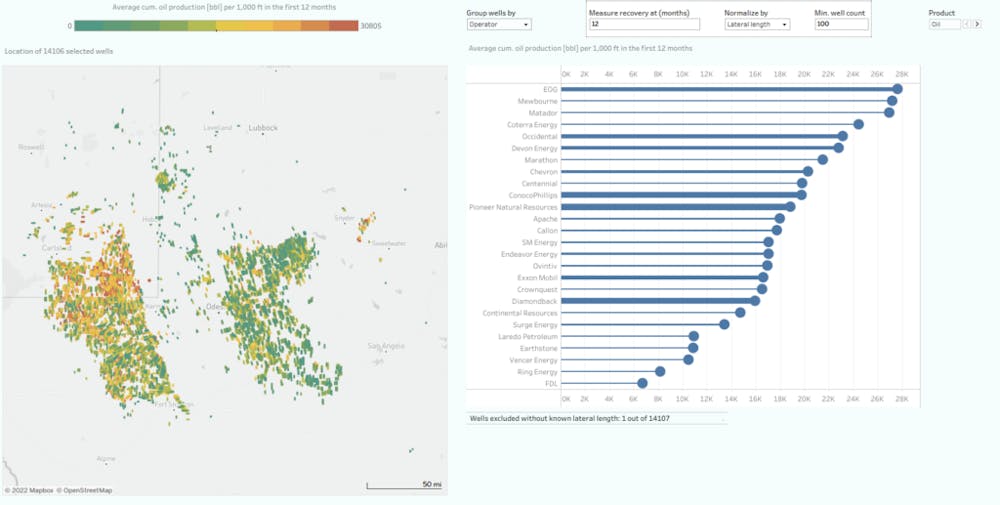Image resolution: width=1000 pixels, height=505 pixels.
Task: Click the Lubbock label on the map
Action: click(x=263, y=128)
